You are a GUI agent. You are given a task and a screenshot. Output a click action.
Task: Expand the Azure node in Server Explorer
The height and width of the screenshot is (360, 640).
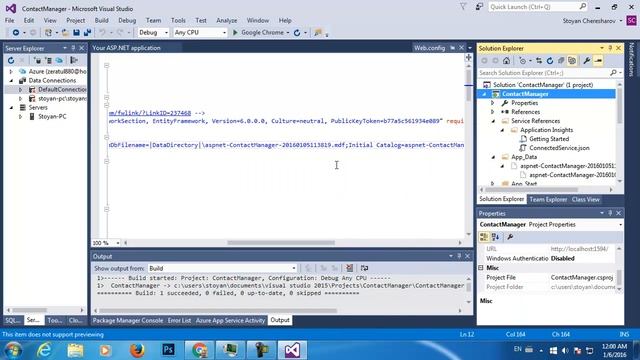(x=11, y=71)
